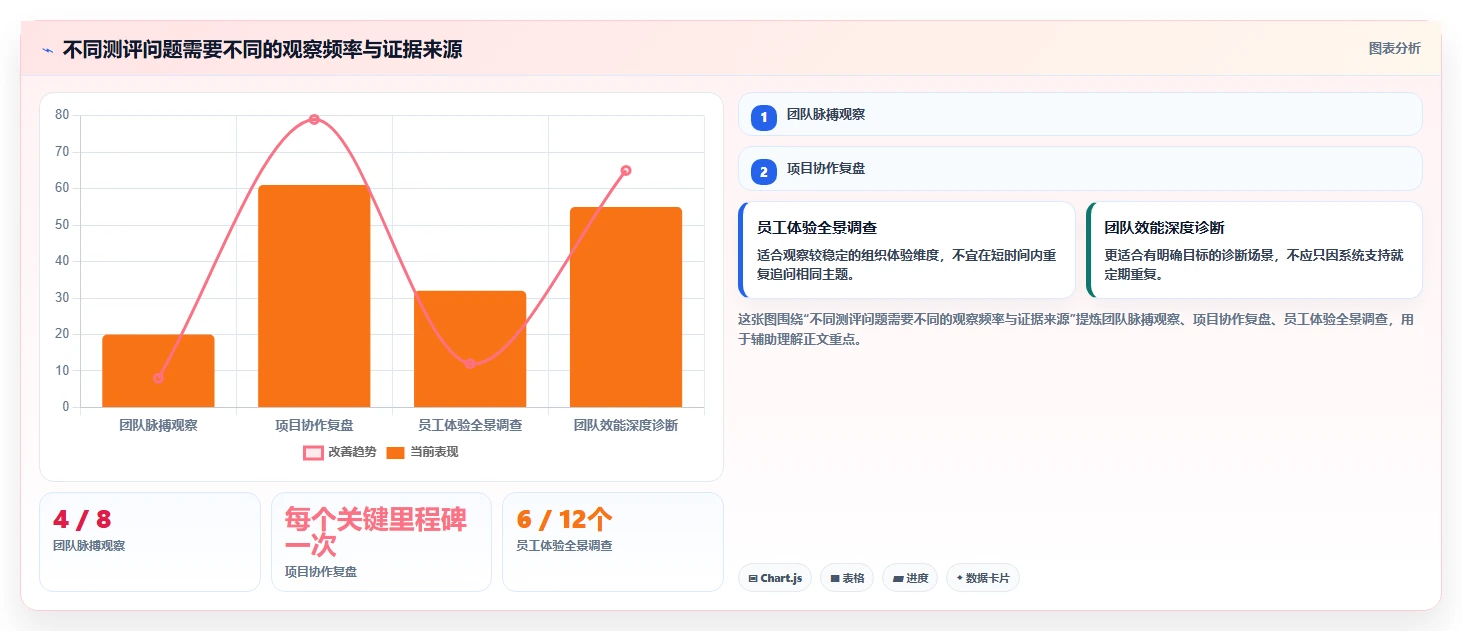1462x631 pixels.
Task: Click the 表格 tag
Action: click(x=847, y=578)
